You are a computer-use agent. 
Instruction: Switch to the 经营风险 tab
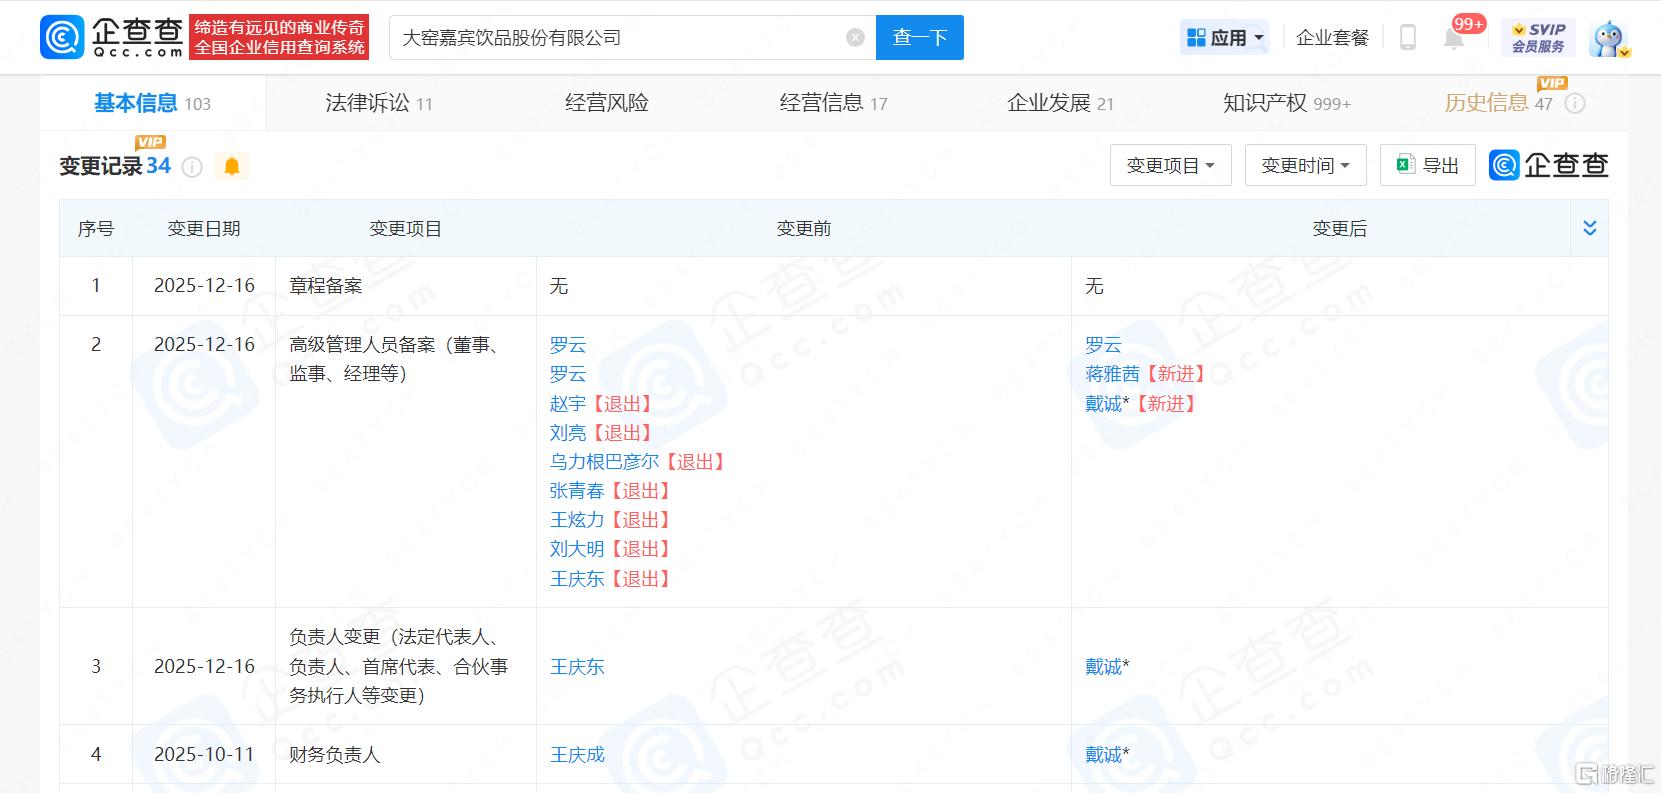[607, 103]
